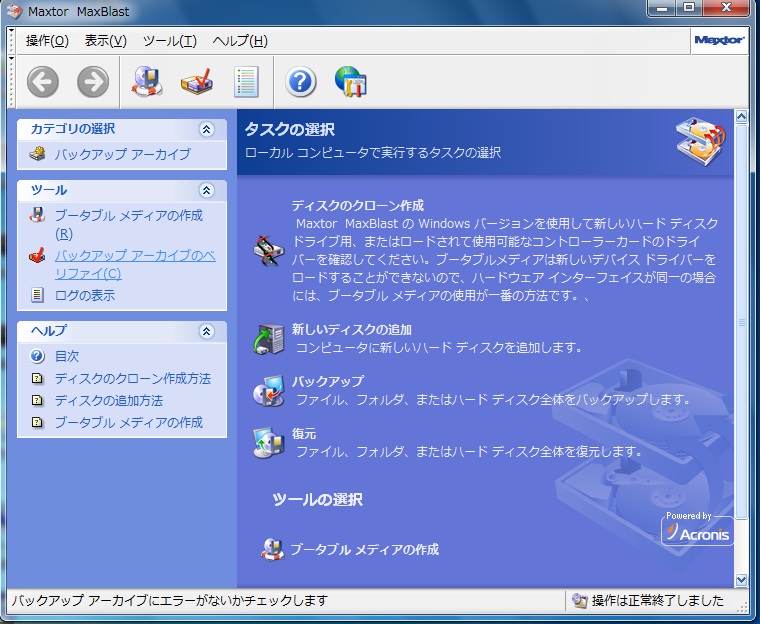
Task: Click the log icon beside ログの表示
Action: [x=37, y=295]
